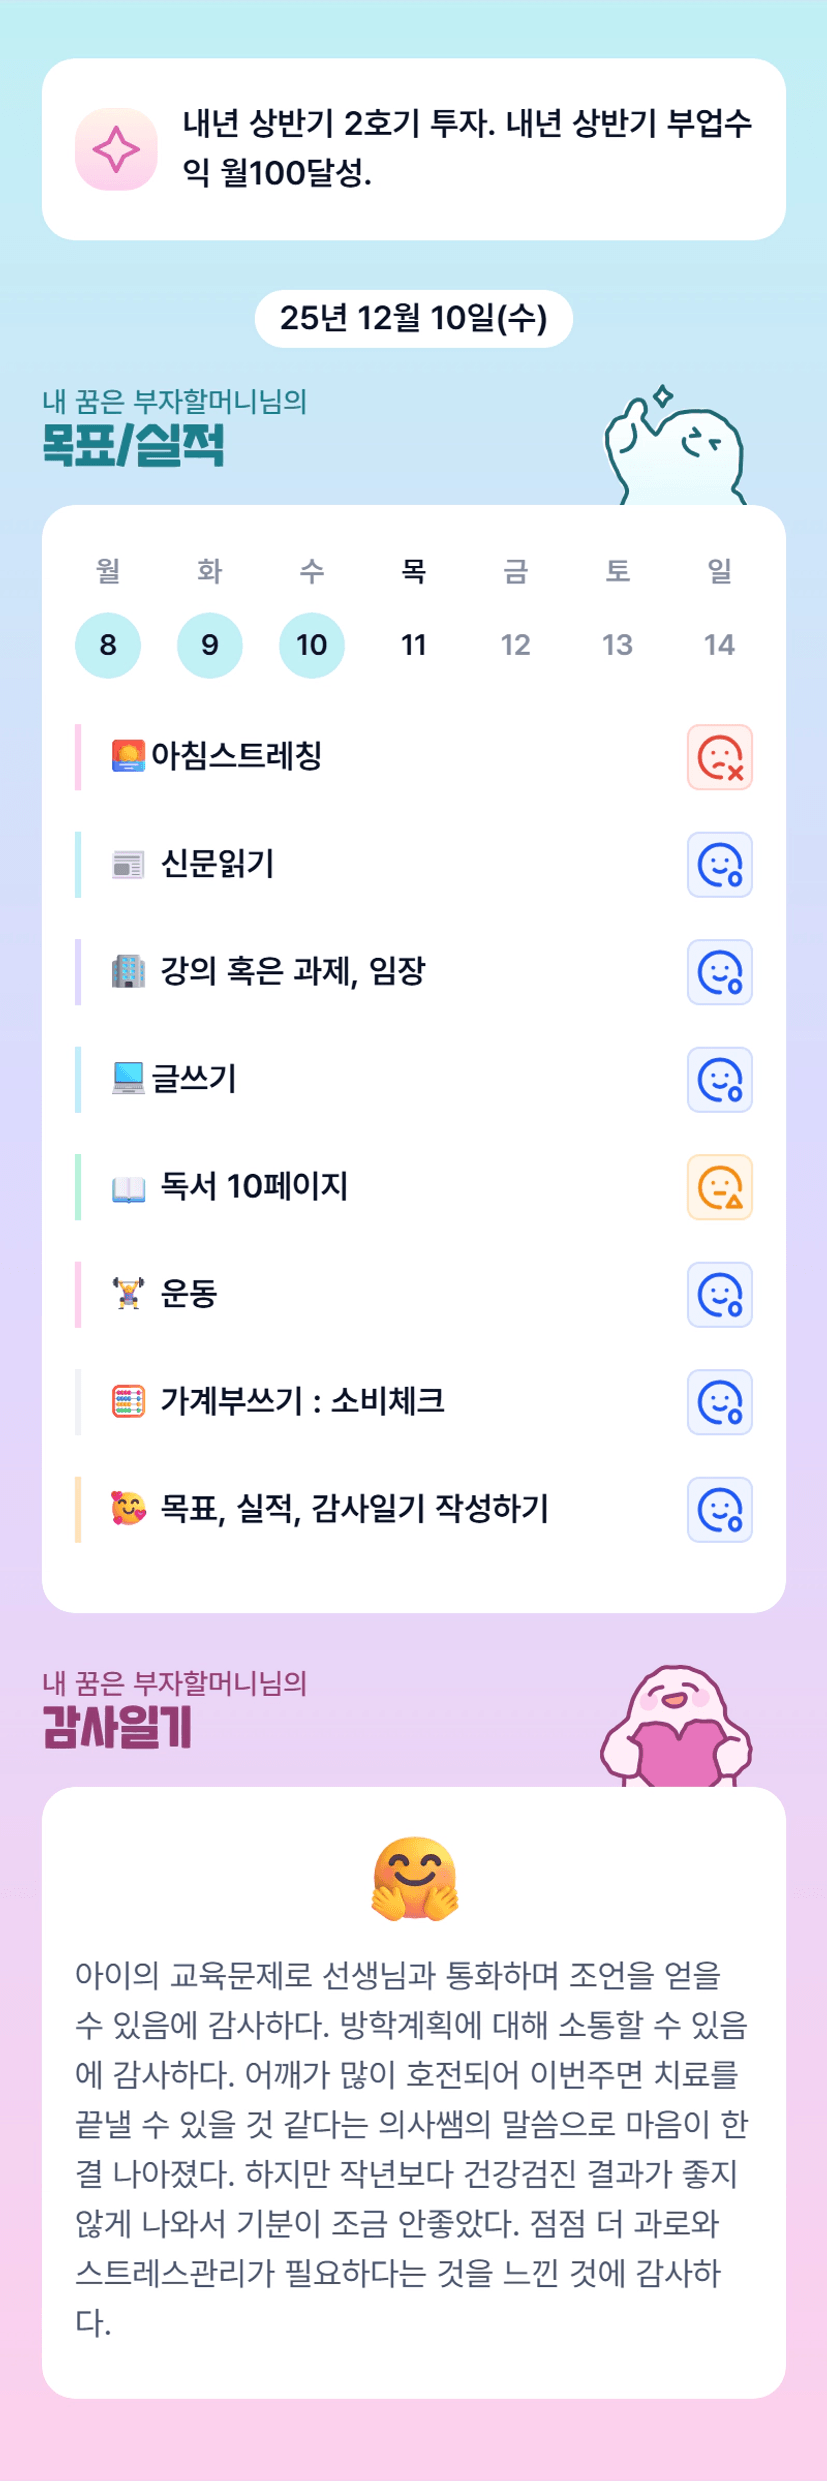The height and width of the screenshot is (2481, 827).
Task: Switch to Thursday the 11th
Action: [414, 645]
